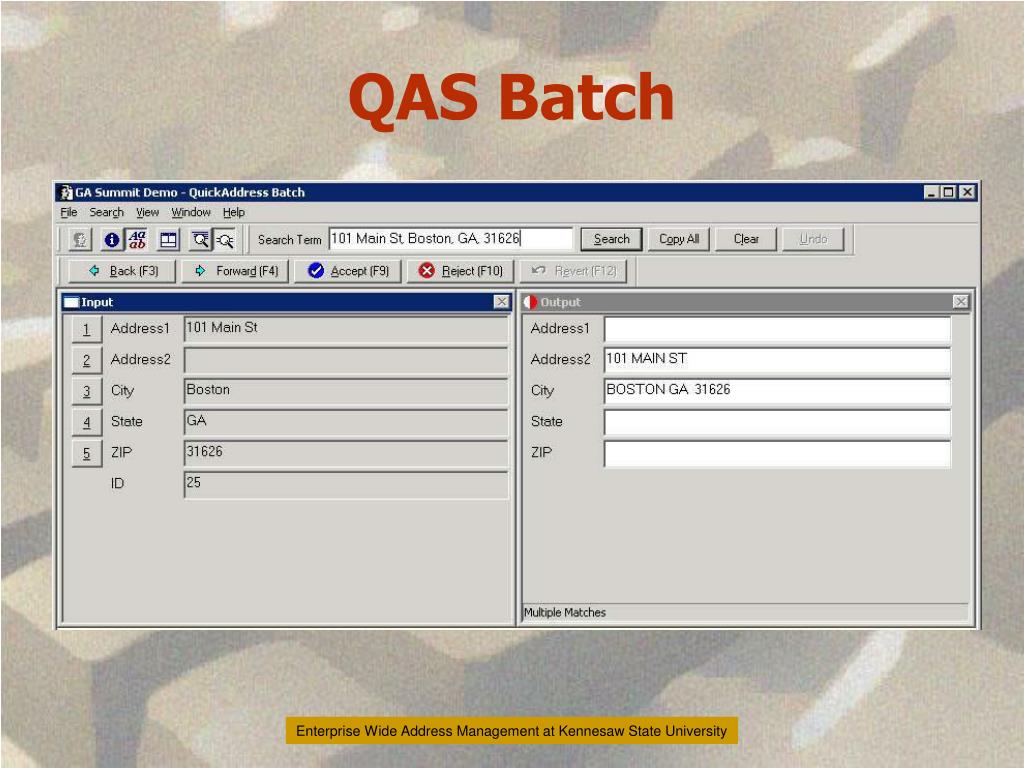Click the empty Input Address2 field

click(x=346, y=360)
